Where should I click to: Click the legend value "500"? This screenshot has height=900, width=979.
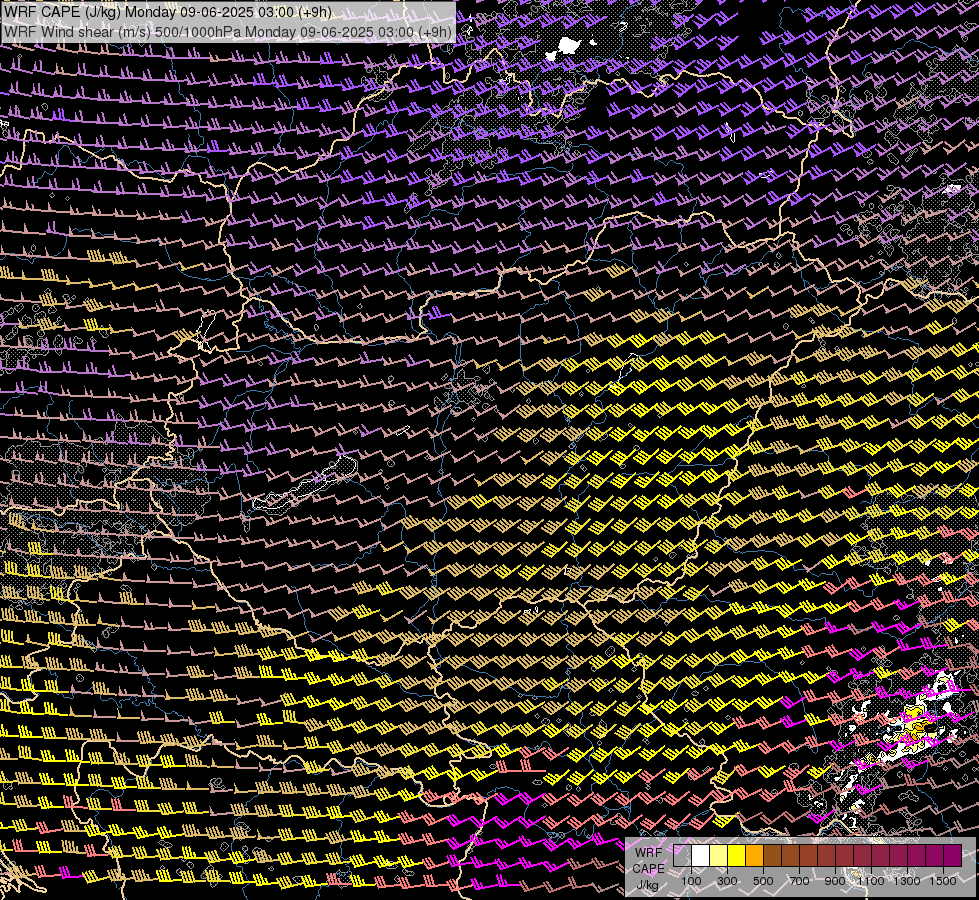coord(763,881)
